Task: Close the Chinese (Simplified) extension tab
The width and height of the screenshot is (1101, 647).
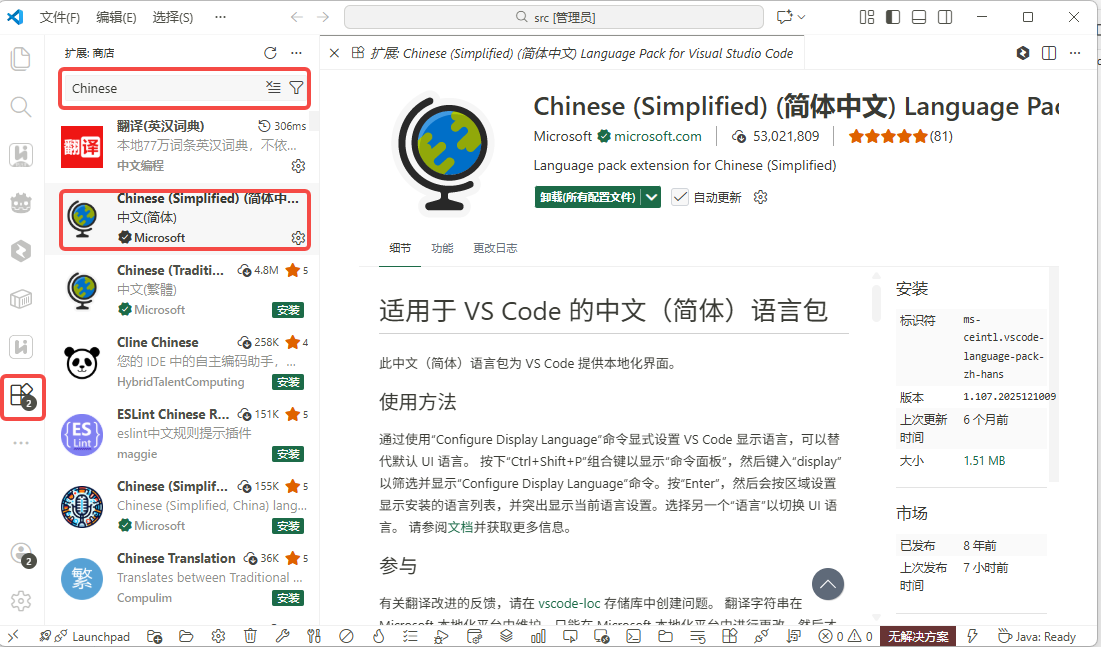Action: click(x=335, y=53)
